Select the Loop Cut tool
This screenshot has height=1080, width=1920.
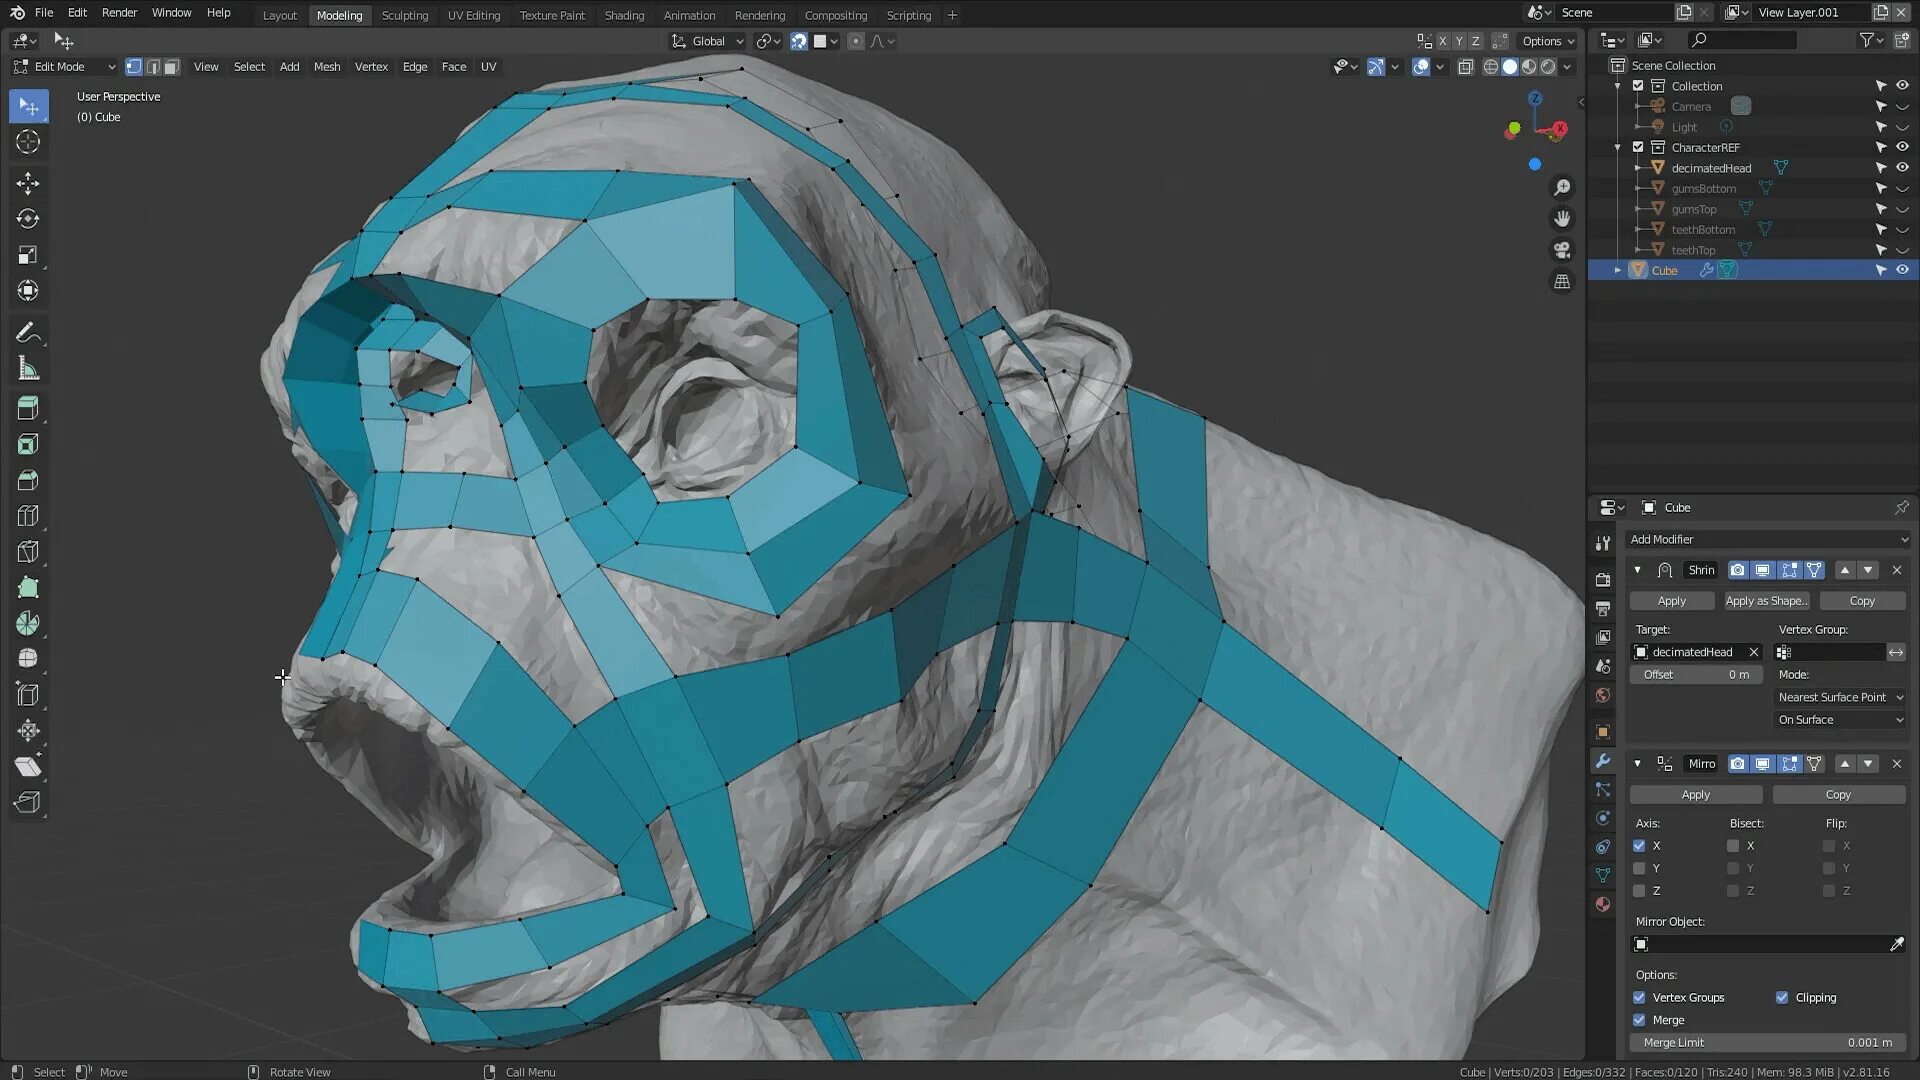click(x=28, y=516)
